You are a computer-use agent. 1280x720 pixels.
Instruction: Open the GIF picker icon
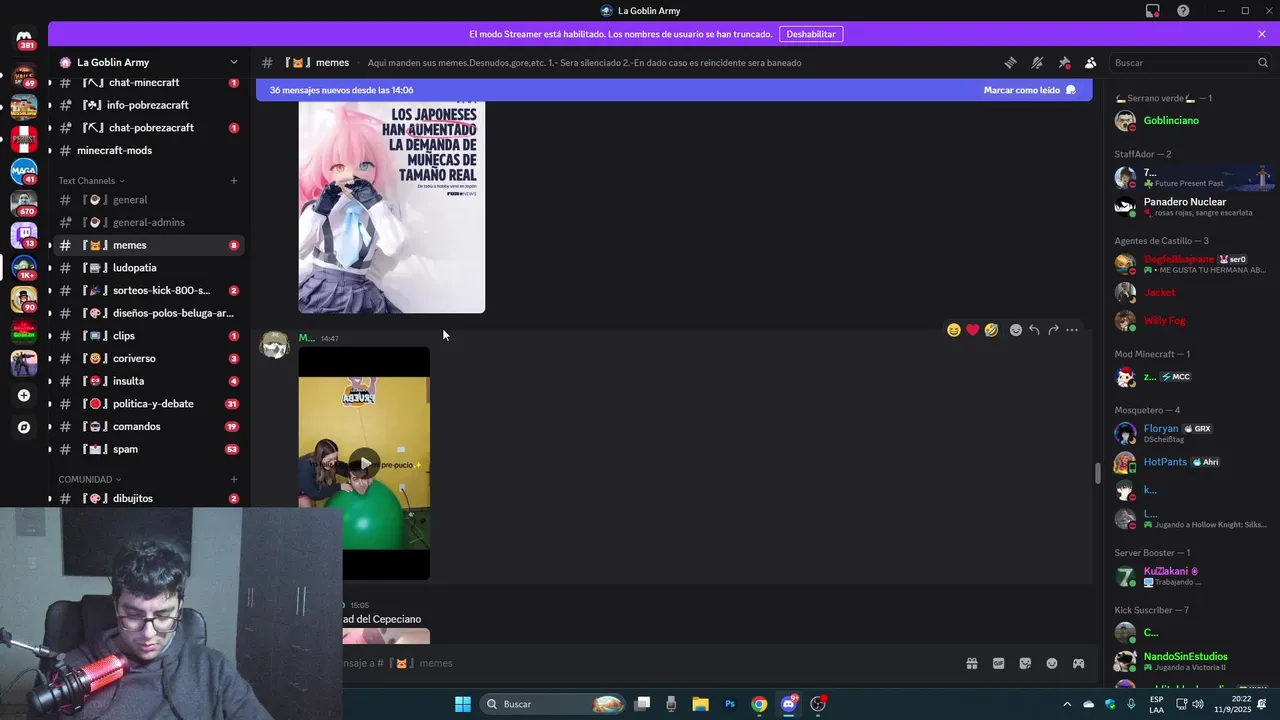(x=998, y=663)
